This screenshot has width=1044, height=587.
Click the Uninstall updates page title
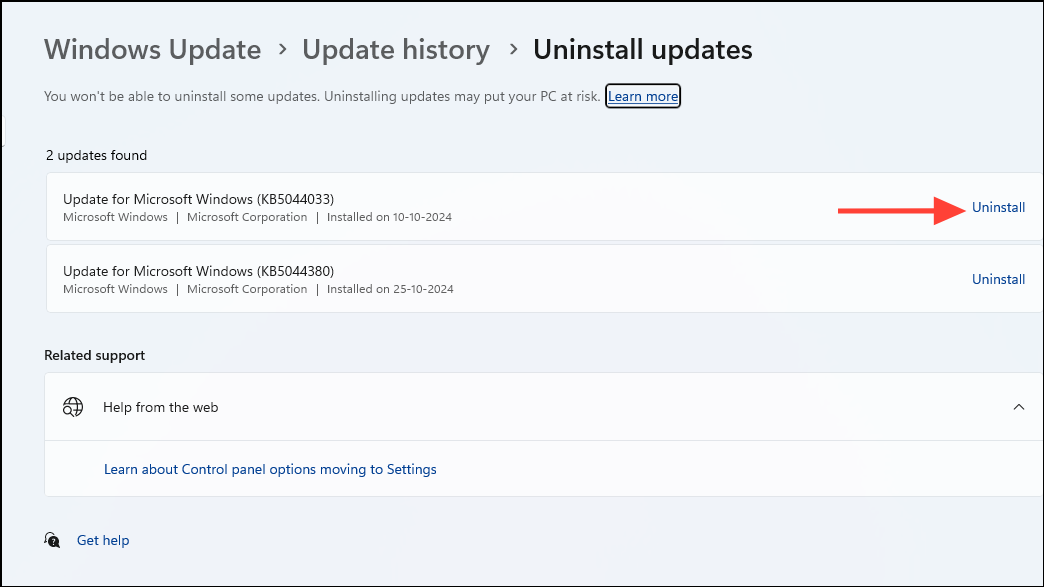pyautogui.click(x=643, y=50)
